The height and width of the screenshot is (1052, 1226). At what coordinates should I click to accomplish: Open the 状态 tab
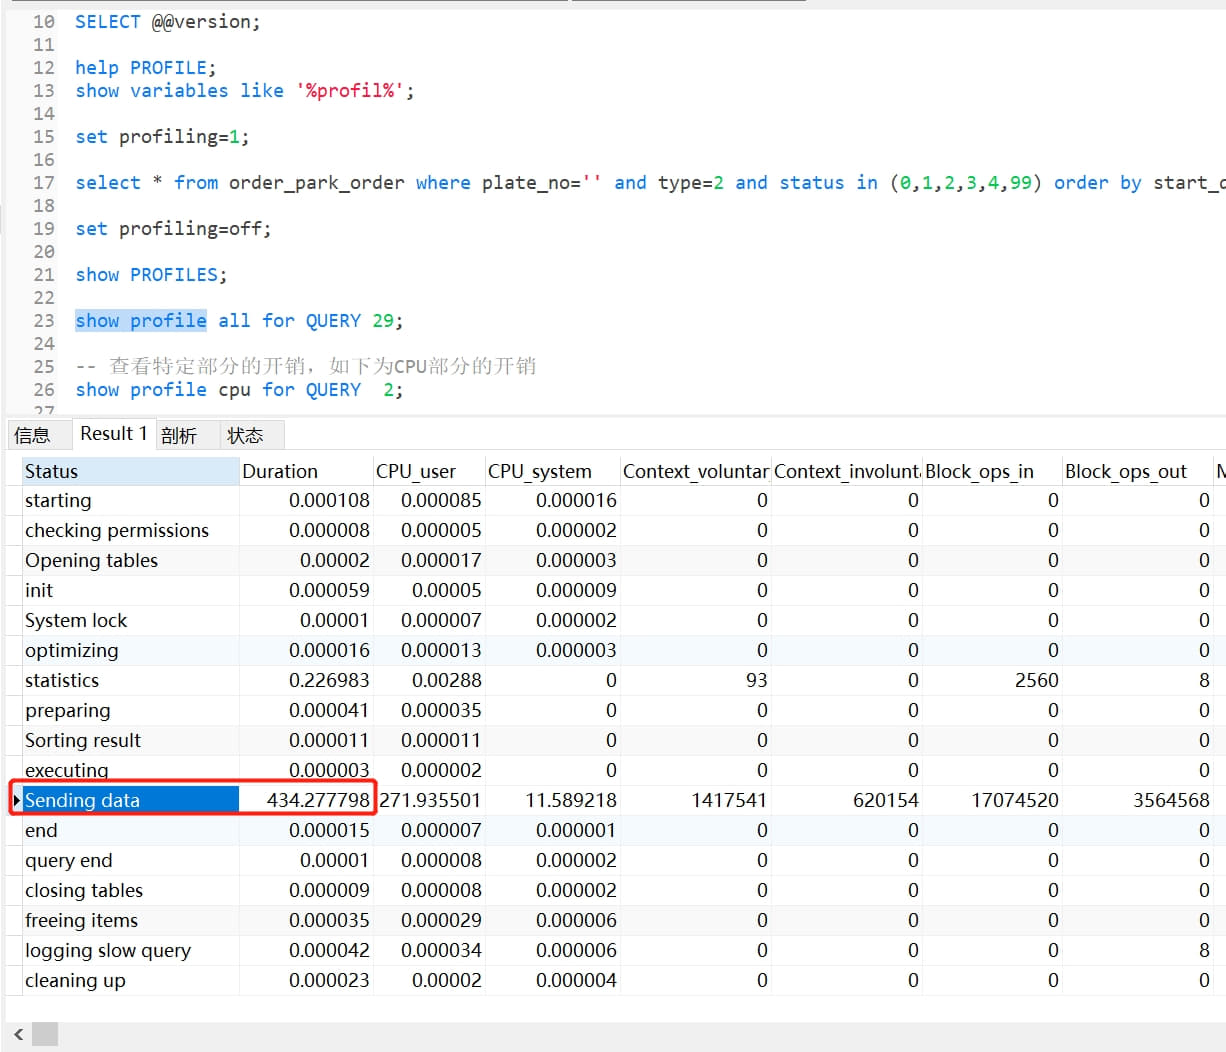click(x=245, y=435)
